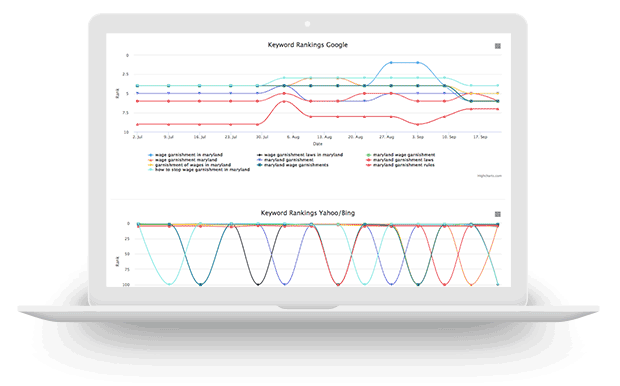Click the '16. Jul' date axis label
Image resolution: width=620 pixels, height=386 pixels.
point(200,137)
